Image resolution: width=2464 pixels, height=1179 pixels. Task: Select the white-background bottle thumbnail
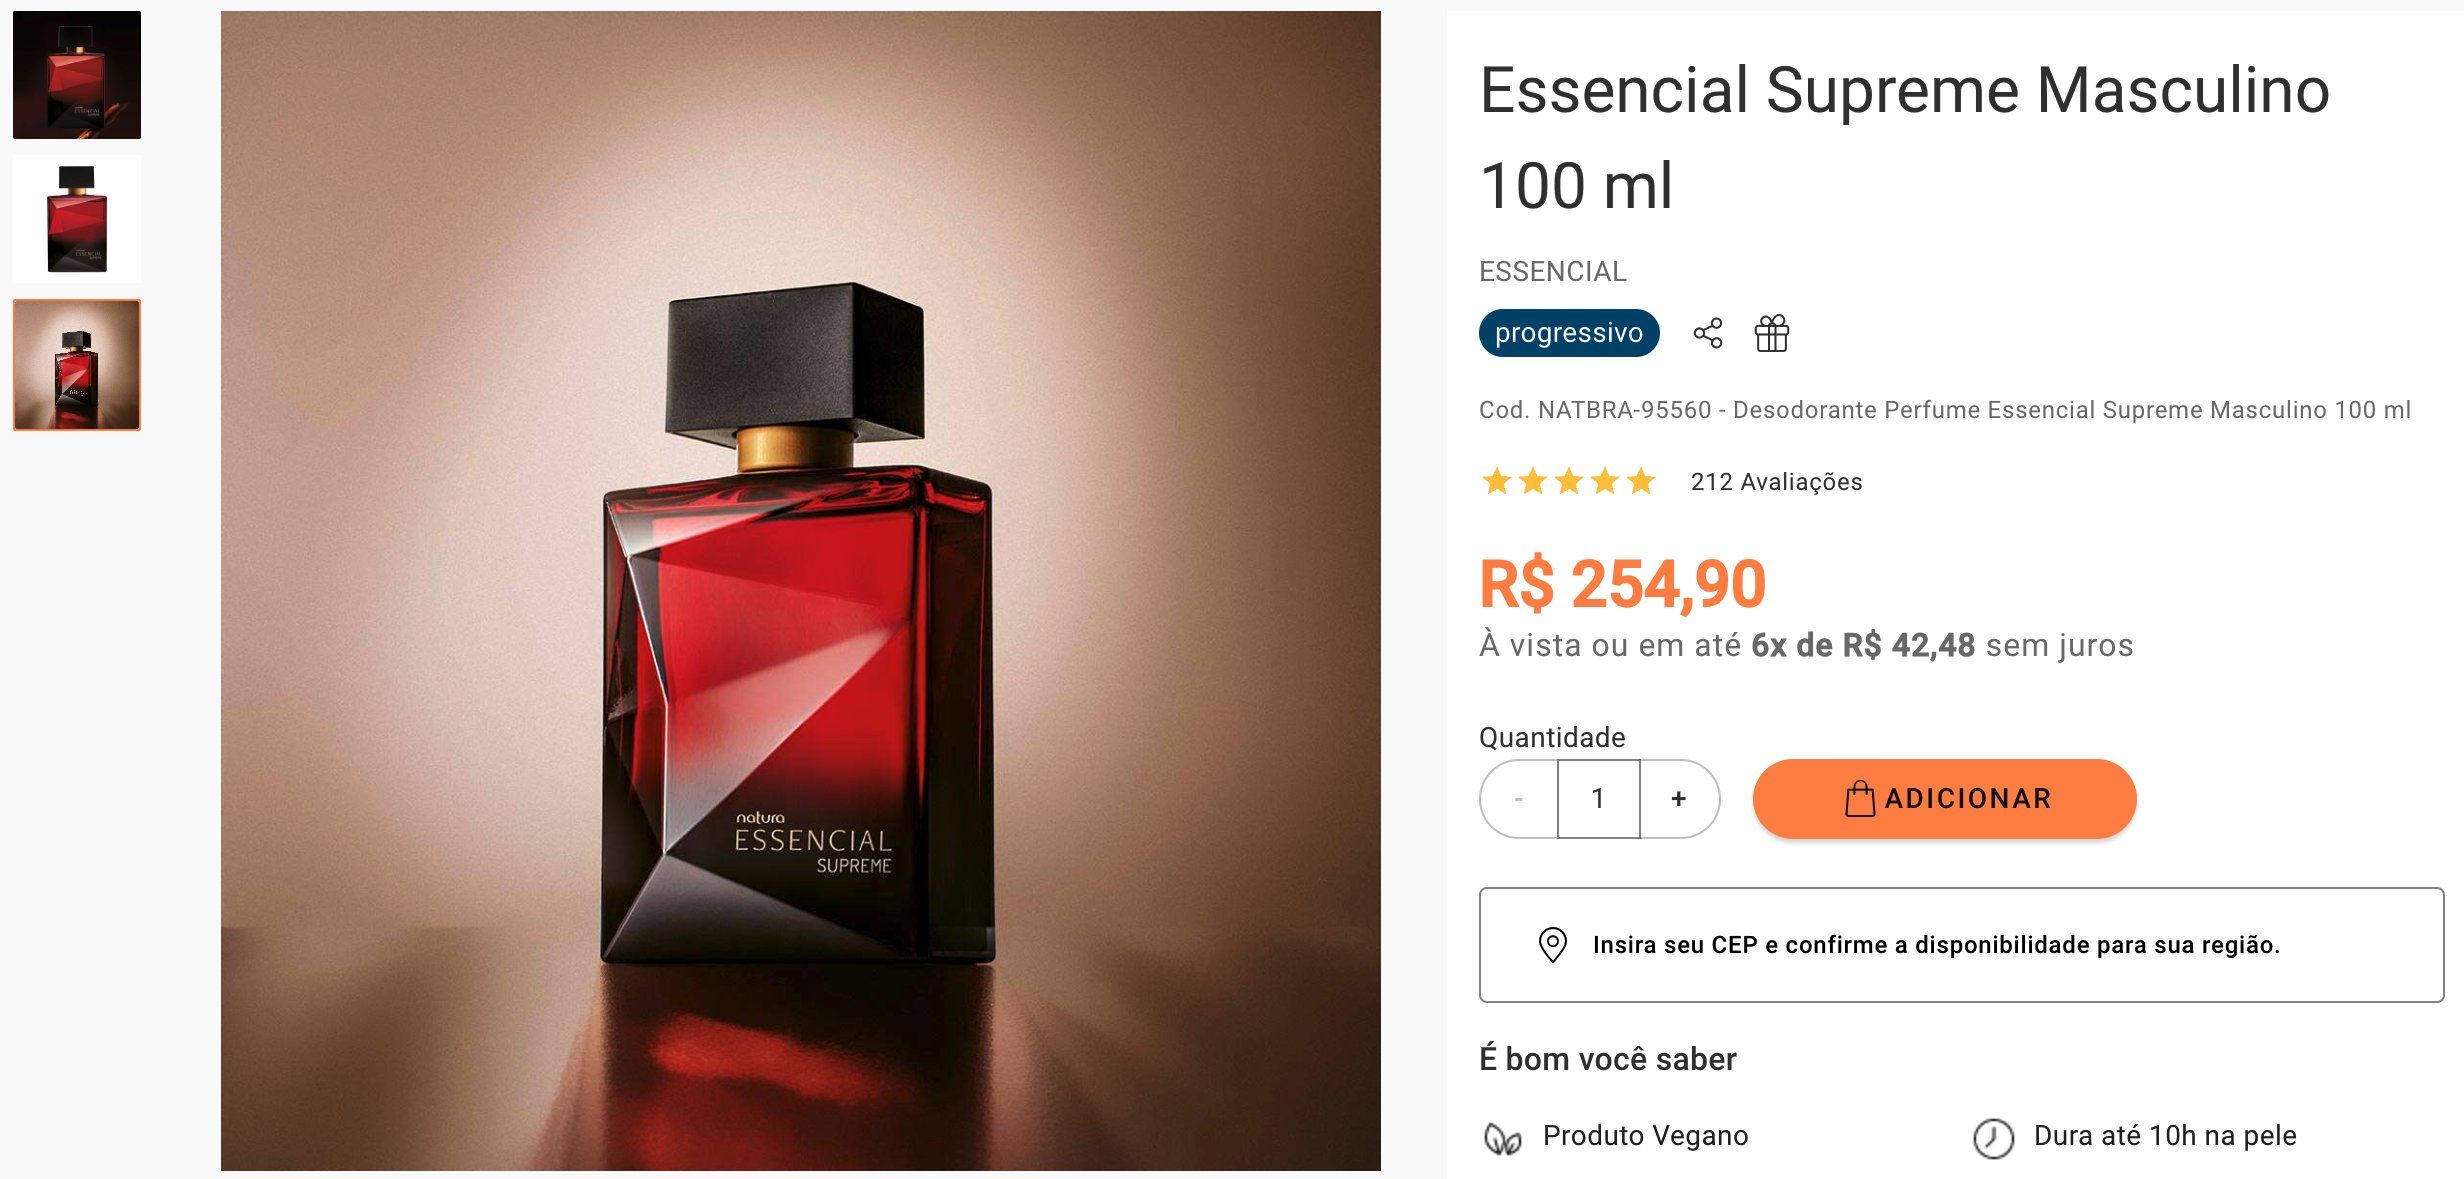[x=77, y=219]
